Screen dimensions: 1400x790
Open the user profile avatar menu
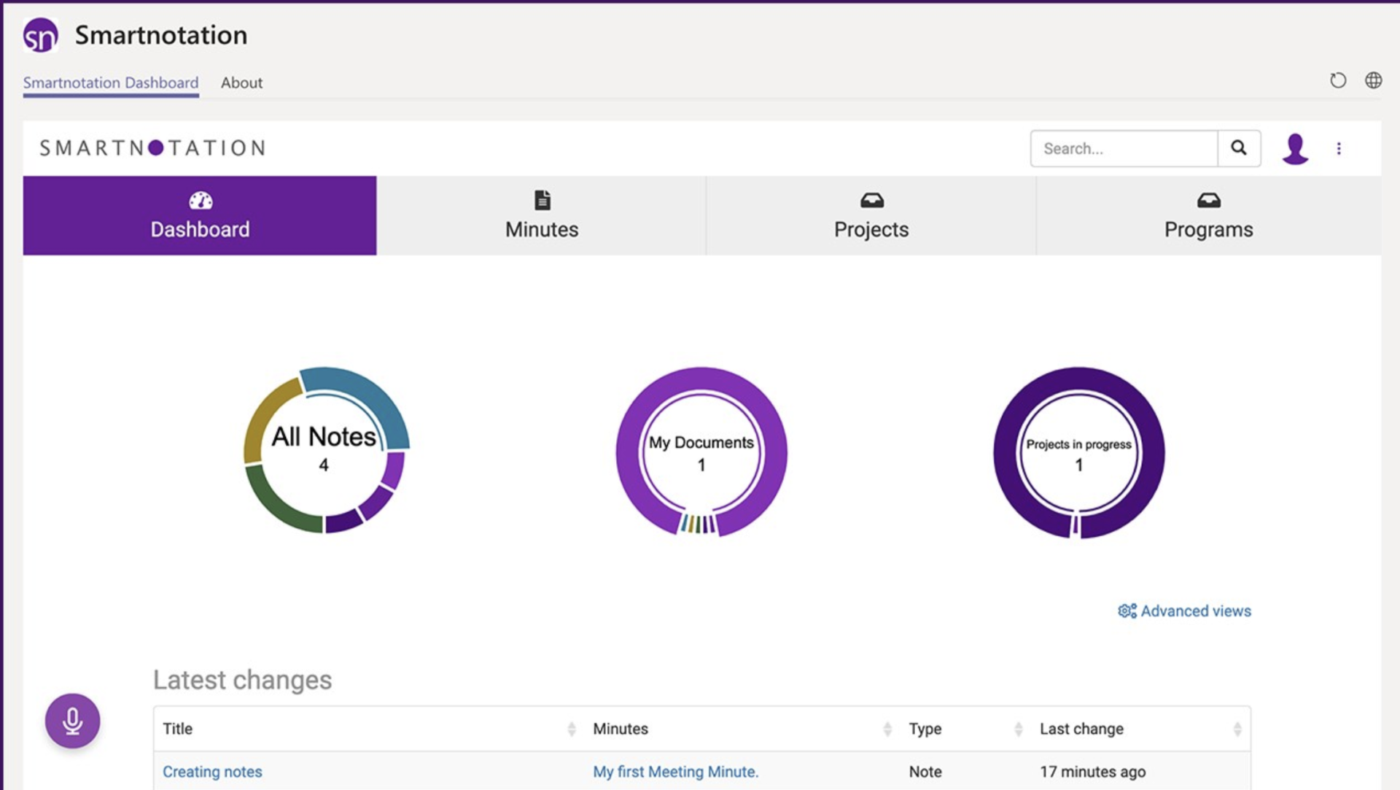(x=1297, y=148)
